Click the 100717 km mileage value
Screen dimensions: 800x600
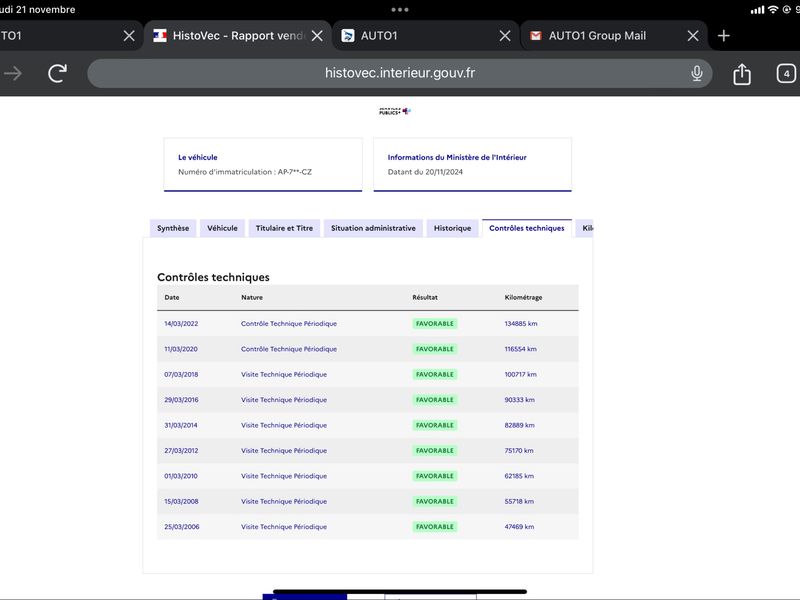click(x=520, y=374)
